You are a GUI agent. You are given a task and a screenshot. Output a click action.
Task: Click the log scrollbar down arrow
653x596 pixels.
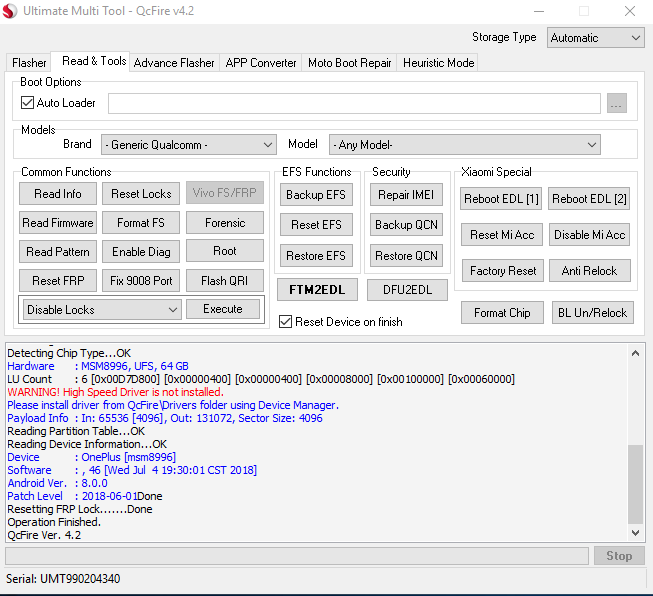point(635,532)
